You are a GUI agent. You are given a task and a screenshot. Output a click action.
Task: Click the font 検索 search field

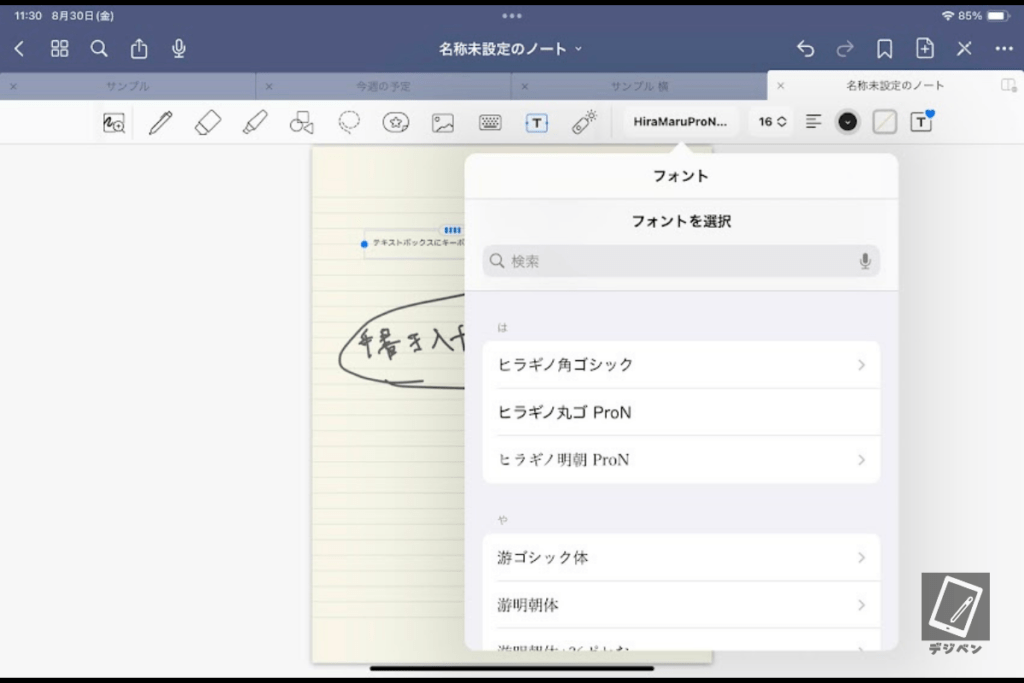coord(680,261)
